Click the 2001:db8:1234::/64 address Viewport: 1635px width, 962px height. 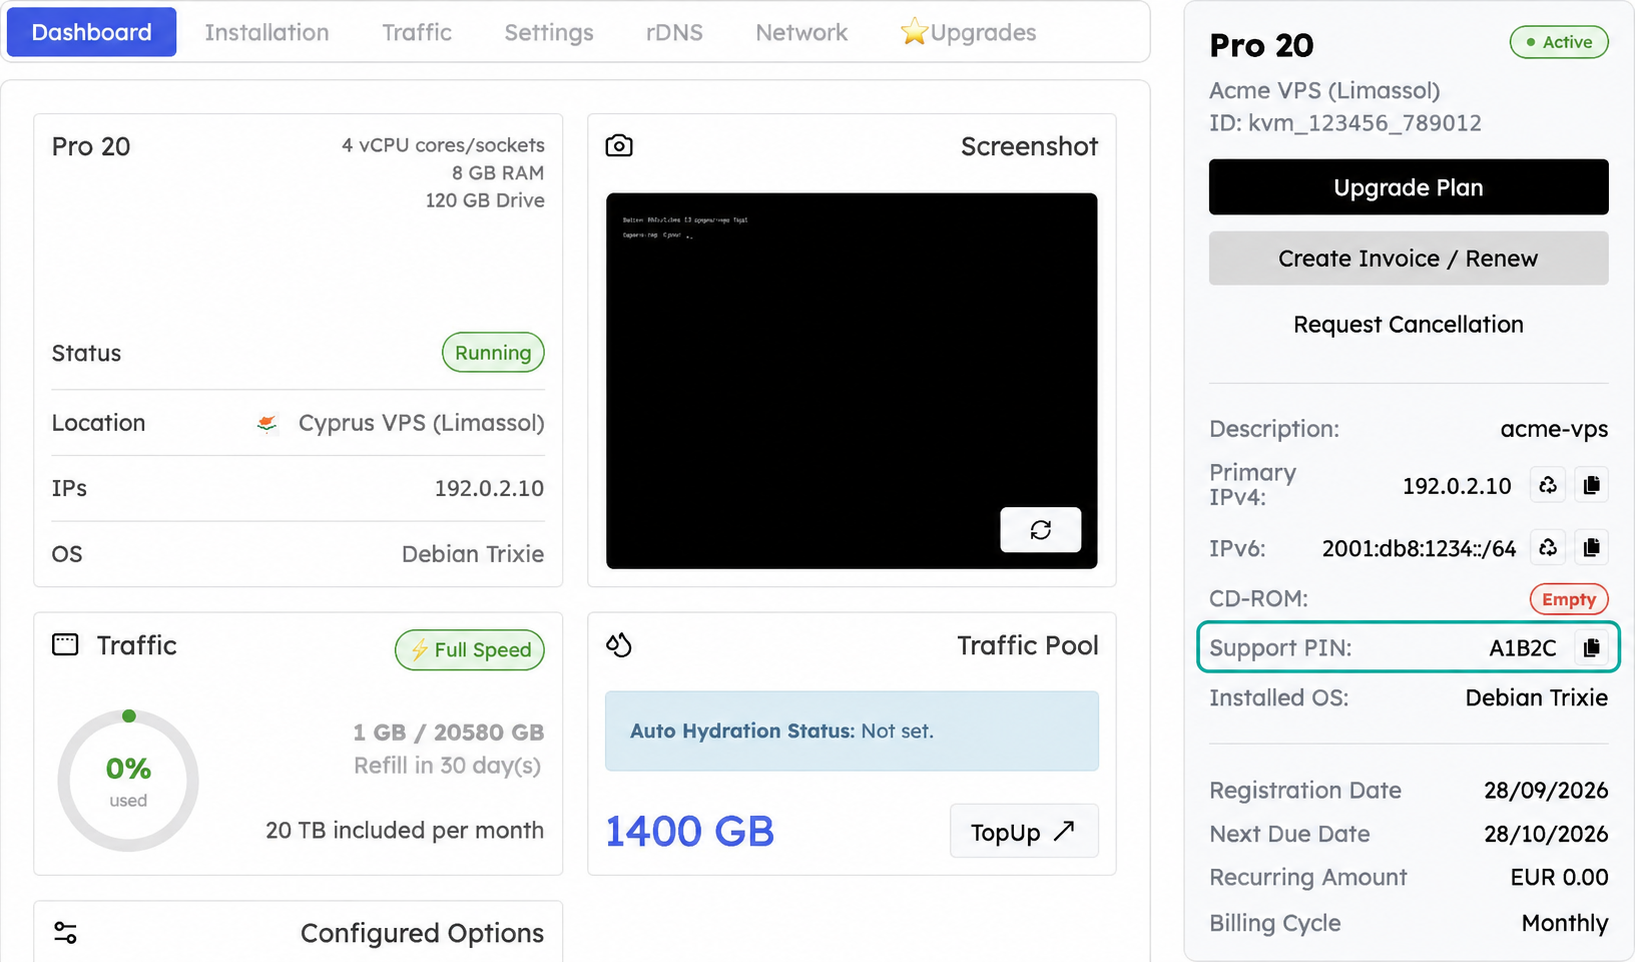pyautogui.click(x=1419, y=548)
